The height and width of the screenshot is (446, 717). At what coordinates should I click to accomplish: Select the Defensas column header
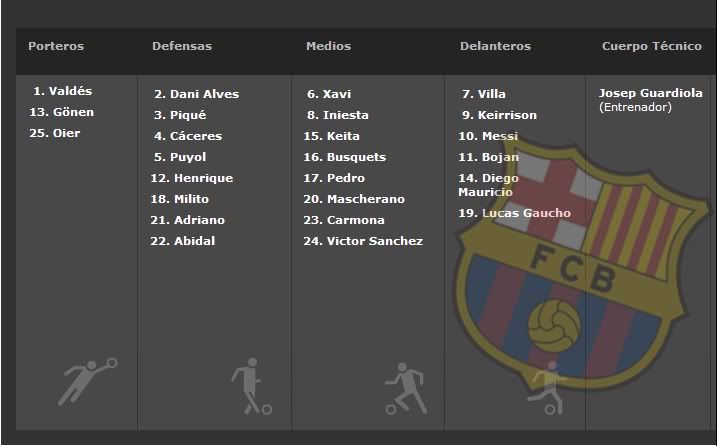(182, 46)
